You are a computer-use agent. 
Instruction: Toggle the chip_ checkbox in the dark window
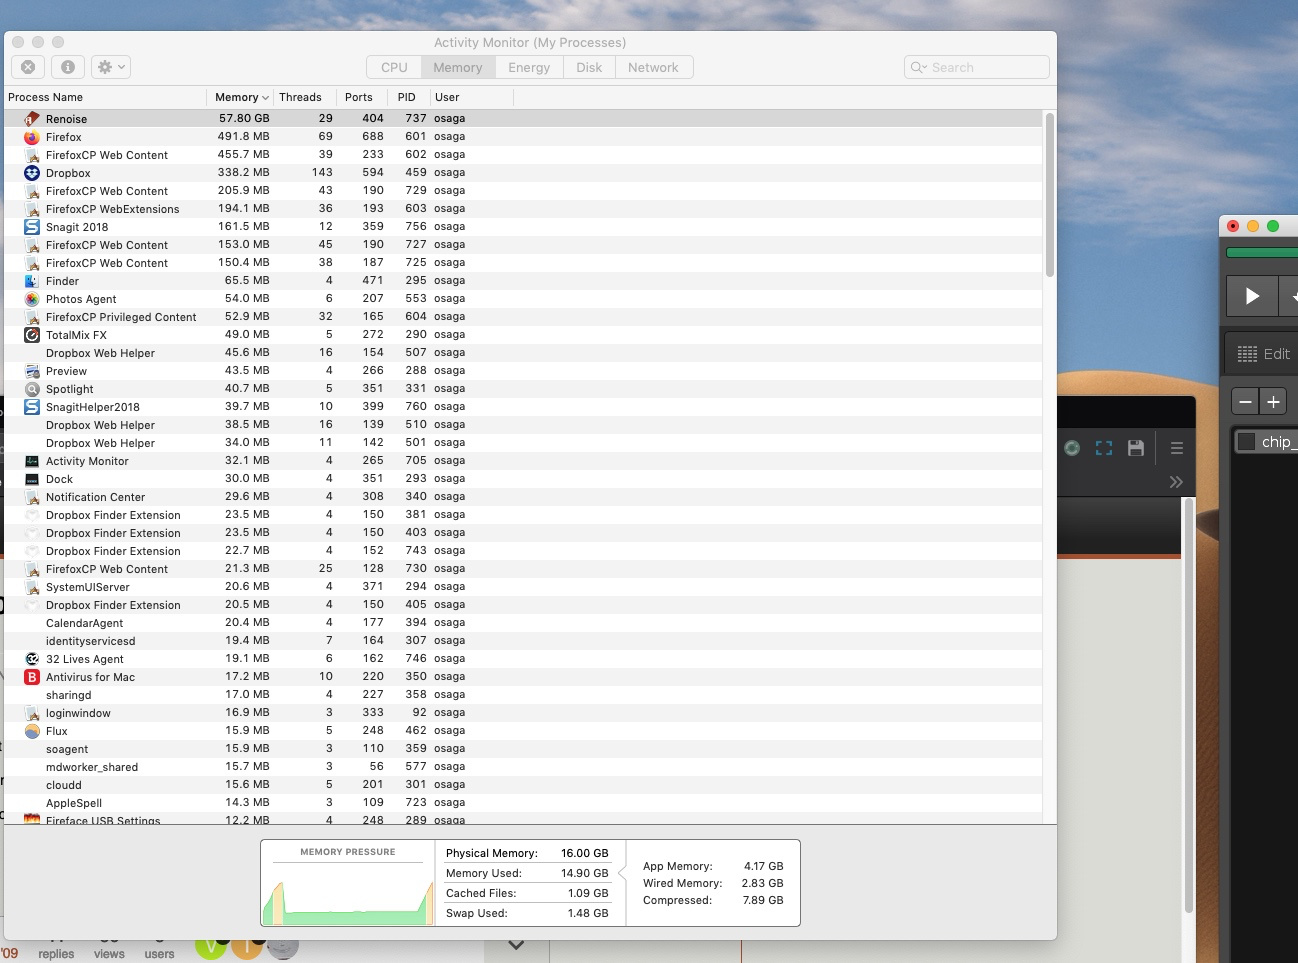1246,442
